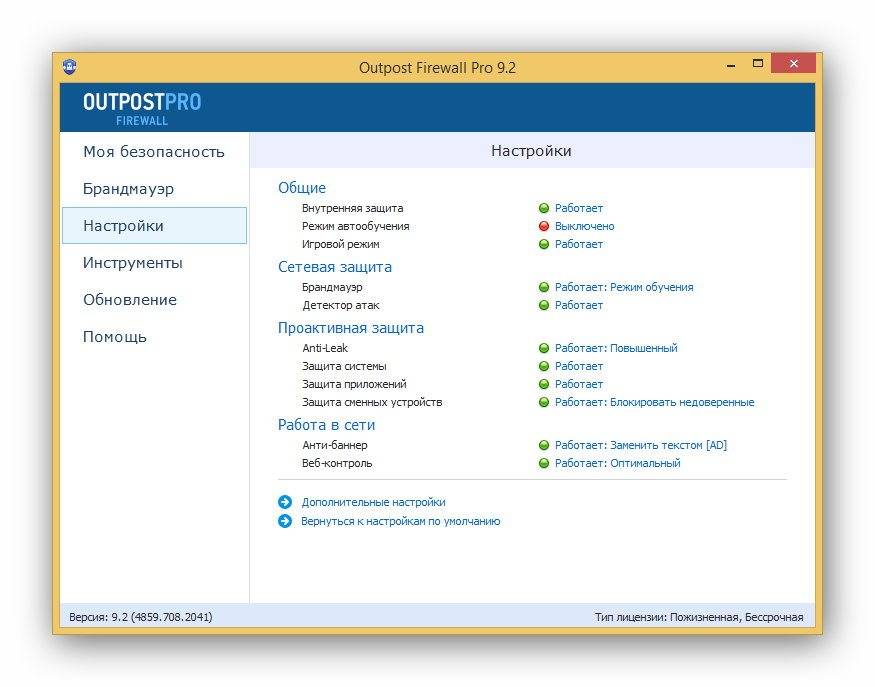Click Работает link for Игровой режим
The height and width of the screenshot is (687, 875).
point(579,244)
